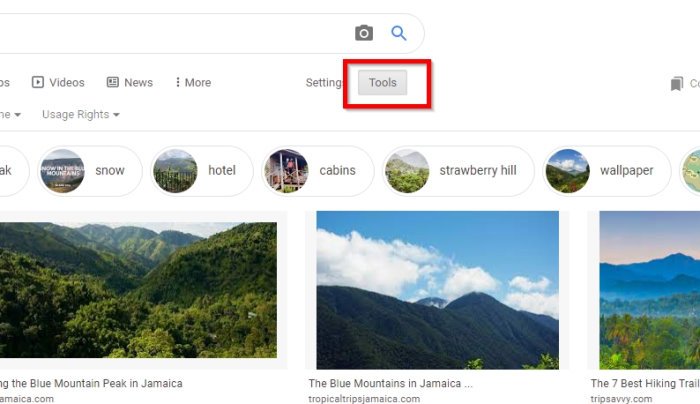Open The 7 Best Hiking Trails result
The width and height of the screenshot is (700, 404).
[x=645, y=383]
